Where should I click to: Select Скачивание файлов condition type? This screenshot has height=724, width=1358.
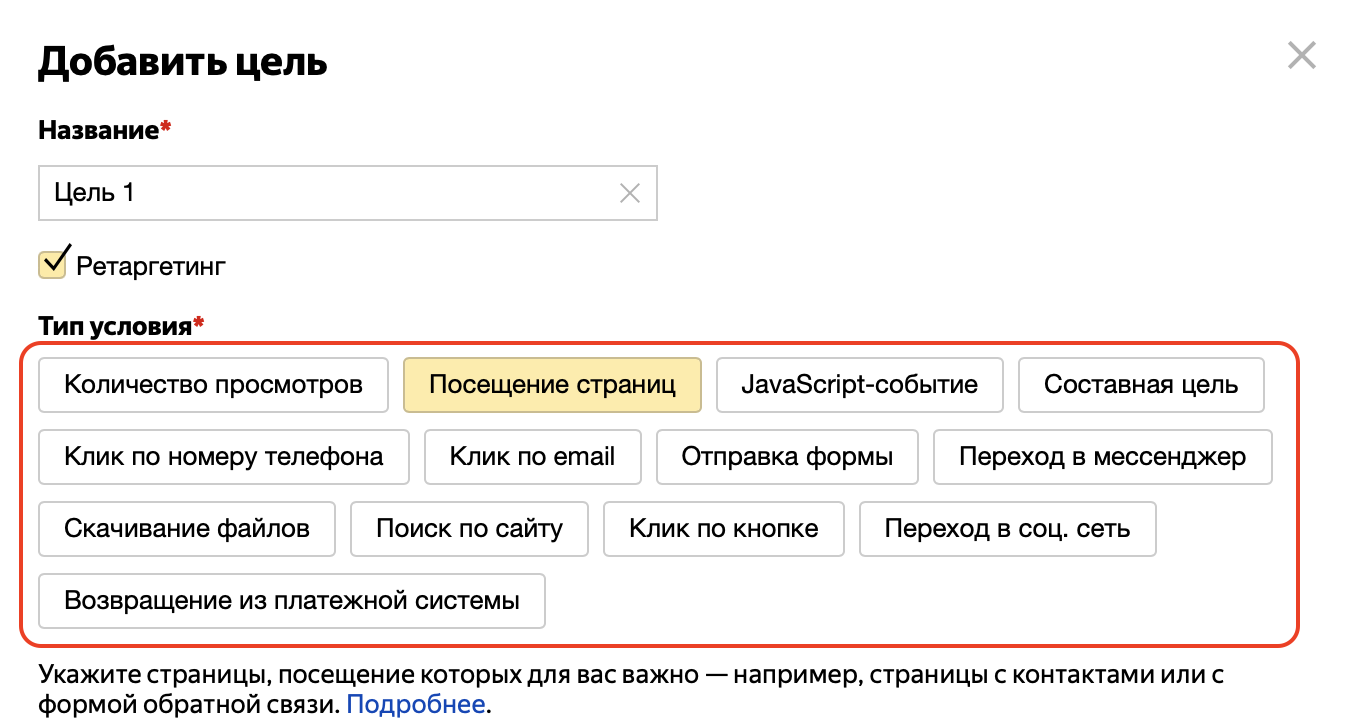[187, 529]
